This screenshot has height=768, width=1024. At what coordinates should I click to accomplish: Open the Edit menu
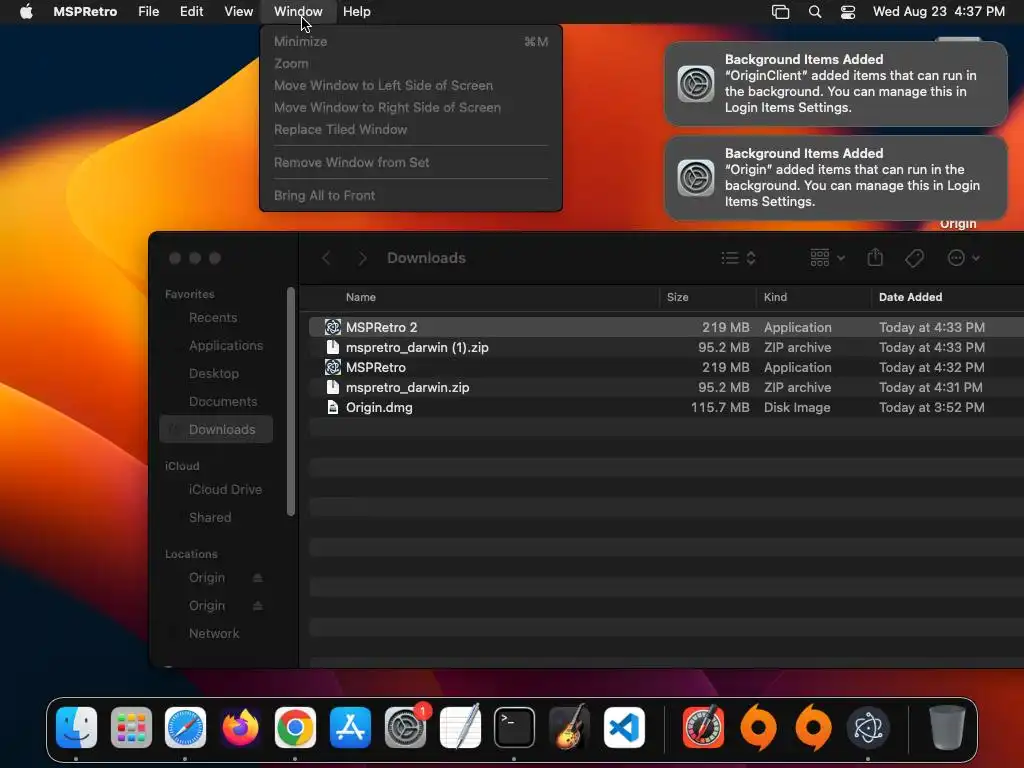191,11
